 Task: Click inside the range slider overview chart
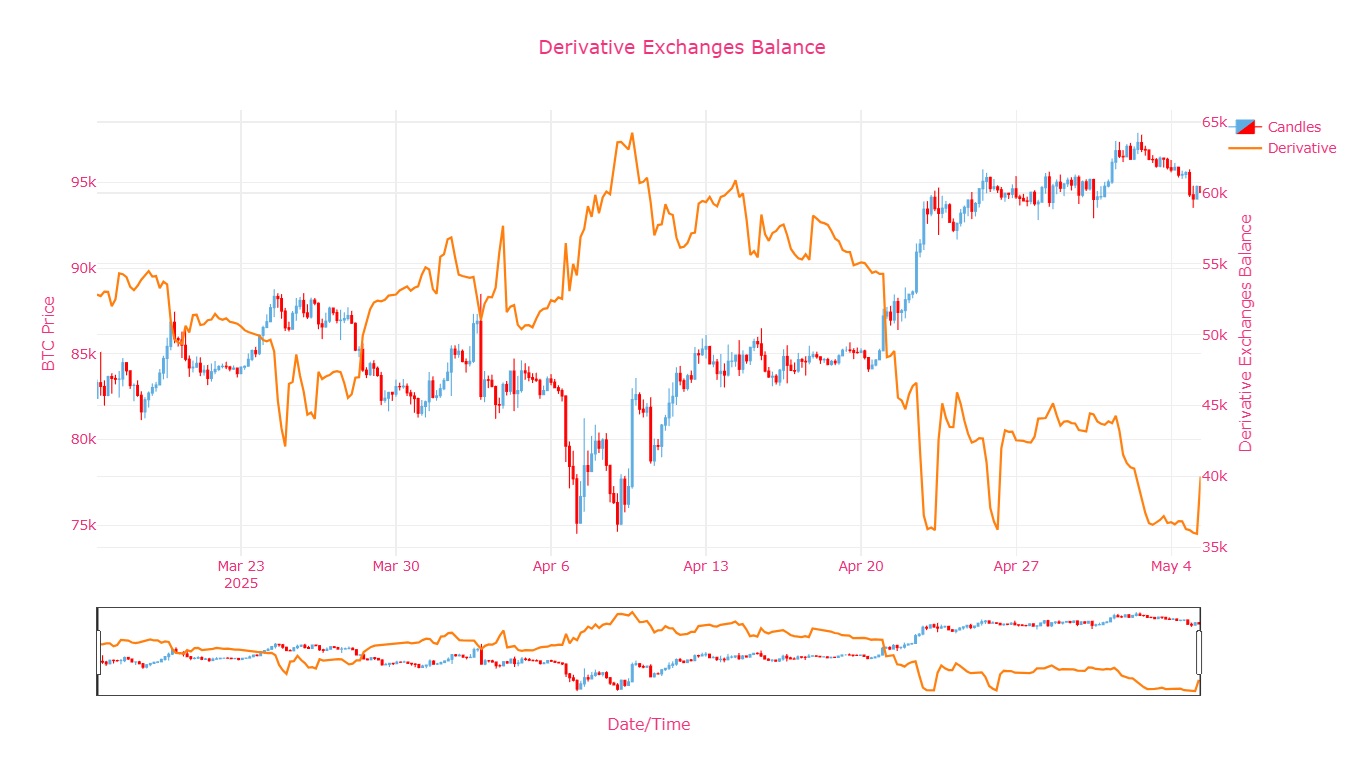[648, 652]
